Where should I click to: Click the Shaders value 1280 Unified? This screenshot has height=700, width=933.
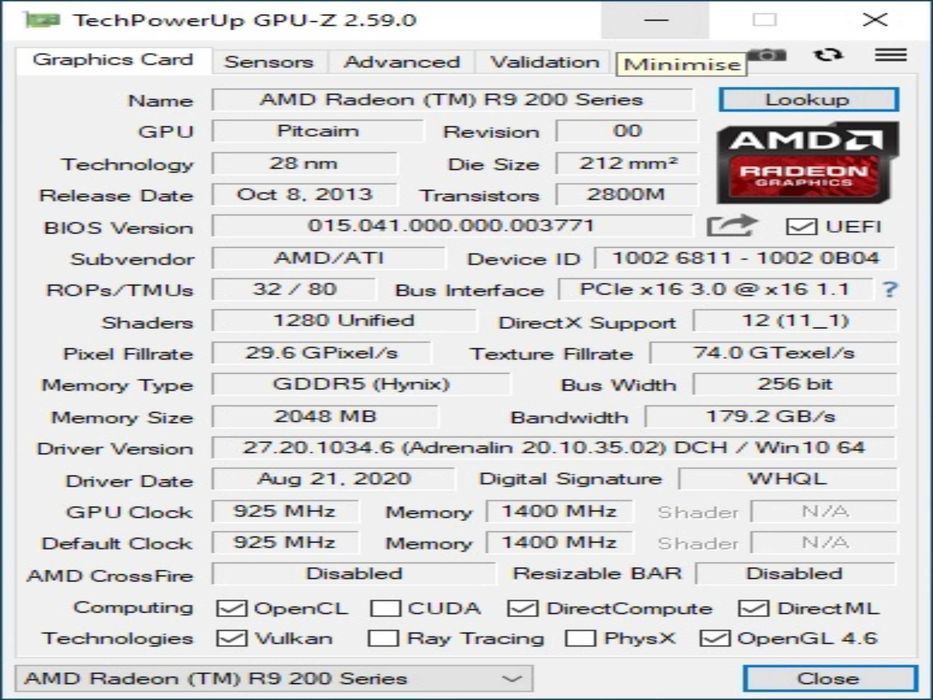click(x=343, y=321)
